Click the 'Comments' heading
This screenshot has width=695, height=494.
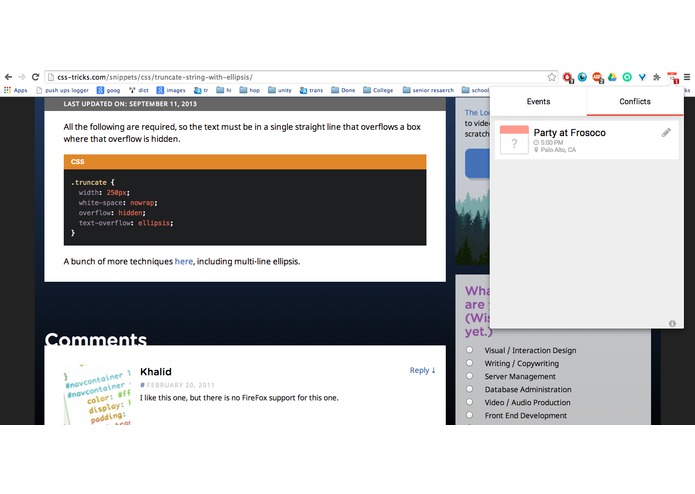pyautogui.click(x=96, y=339)
